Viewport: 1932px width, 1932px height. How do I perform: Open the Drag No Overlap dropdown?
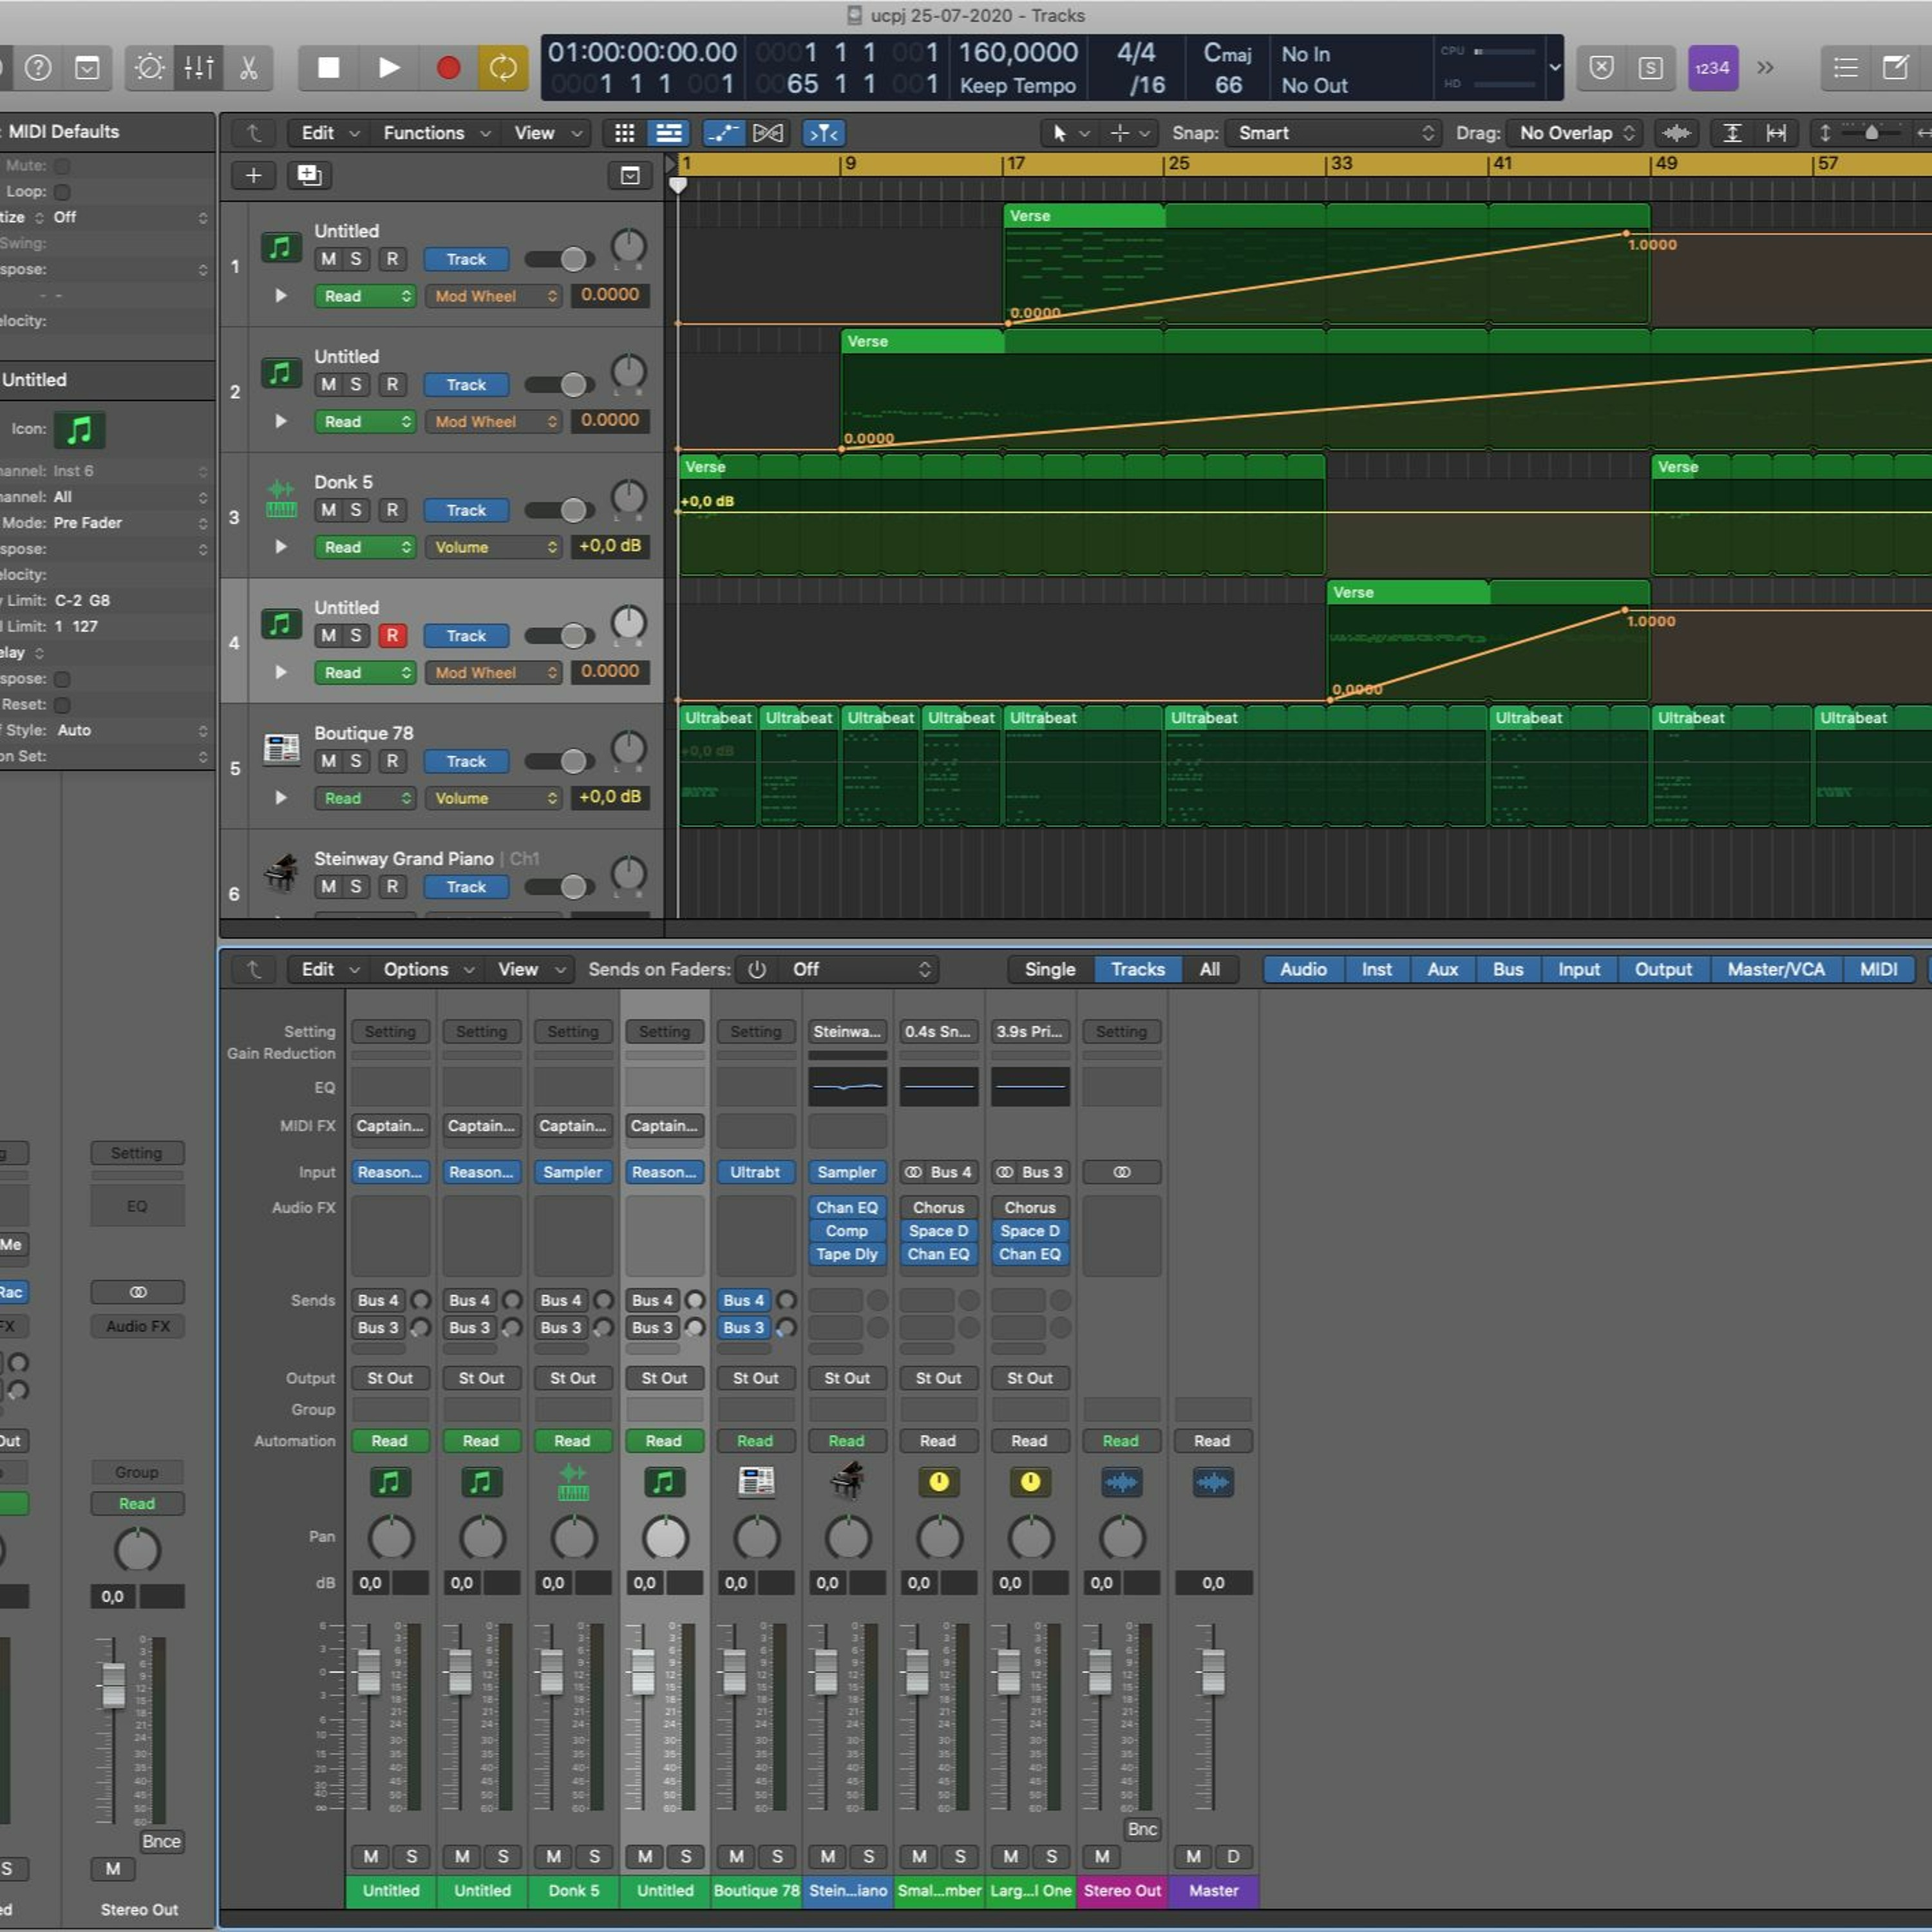[x=1576, y=133]
